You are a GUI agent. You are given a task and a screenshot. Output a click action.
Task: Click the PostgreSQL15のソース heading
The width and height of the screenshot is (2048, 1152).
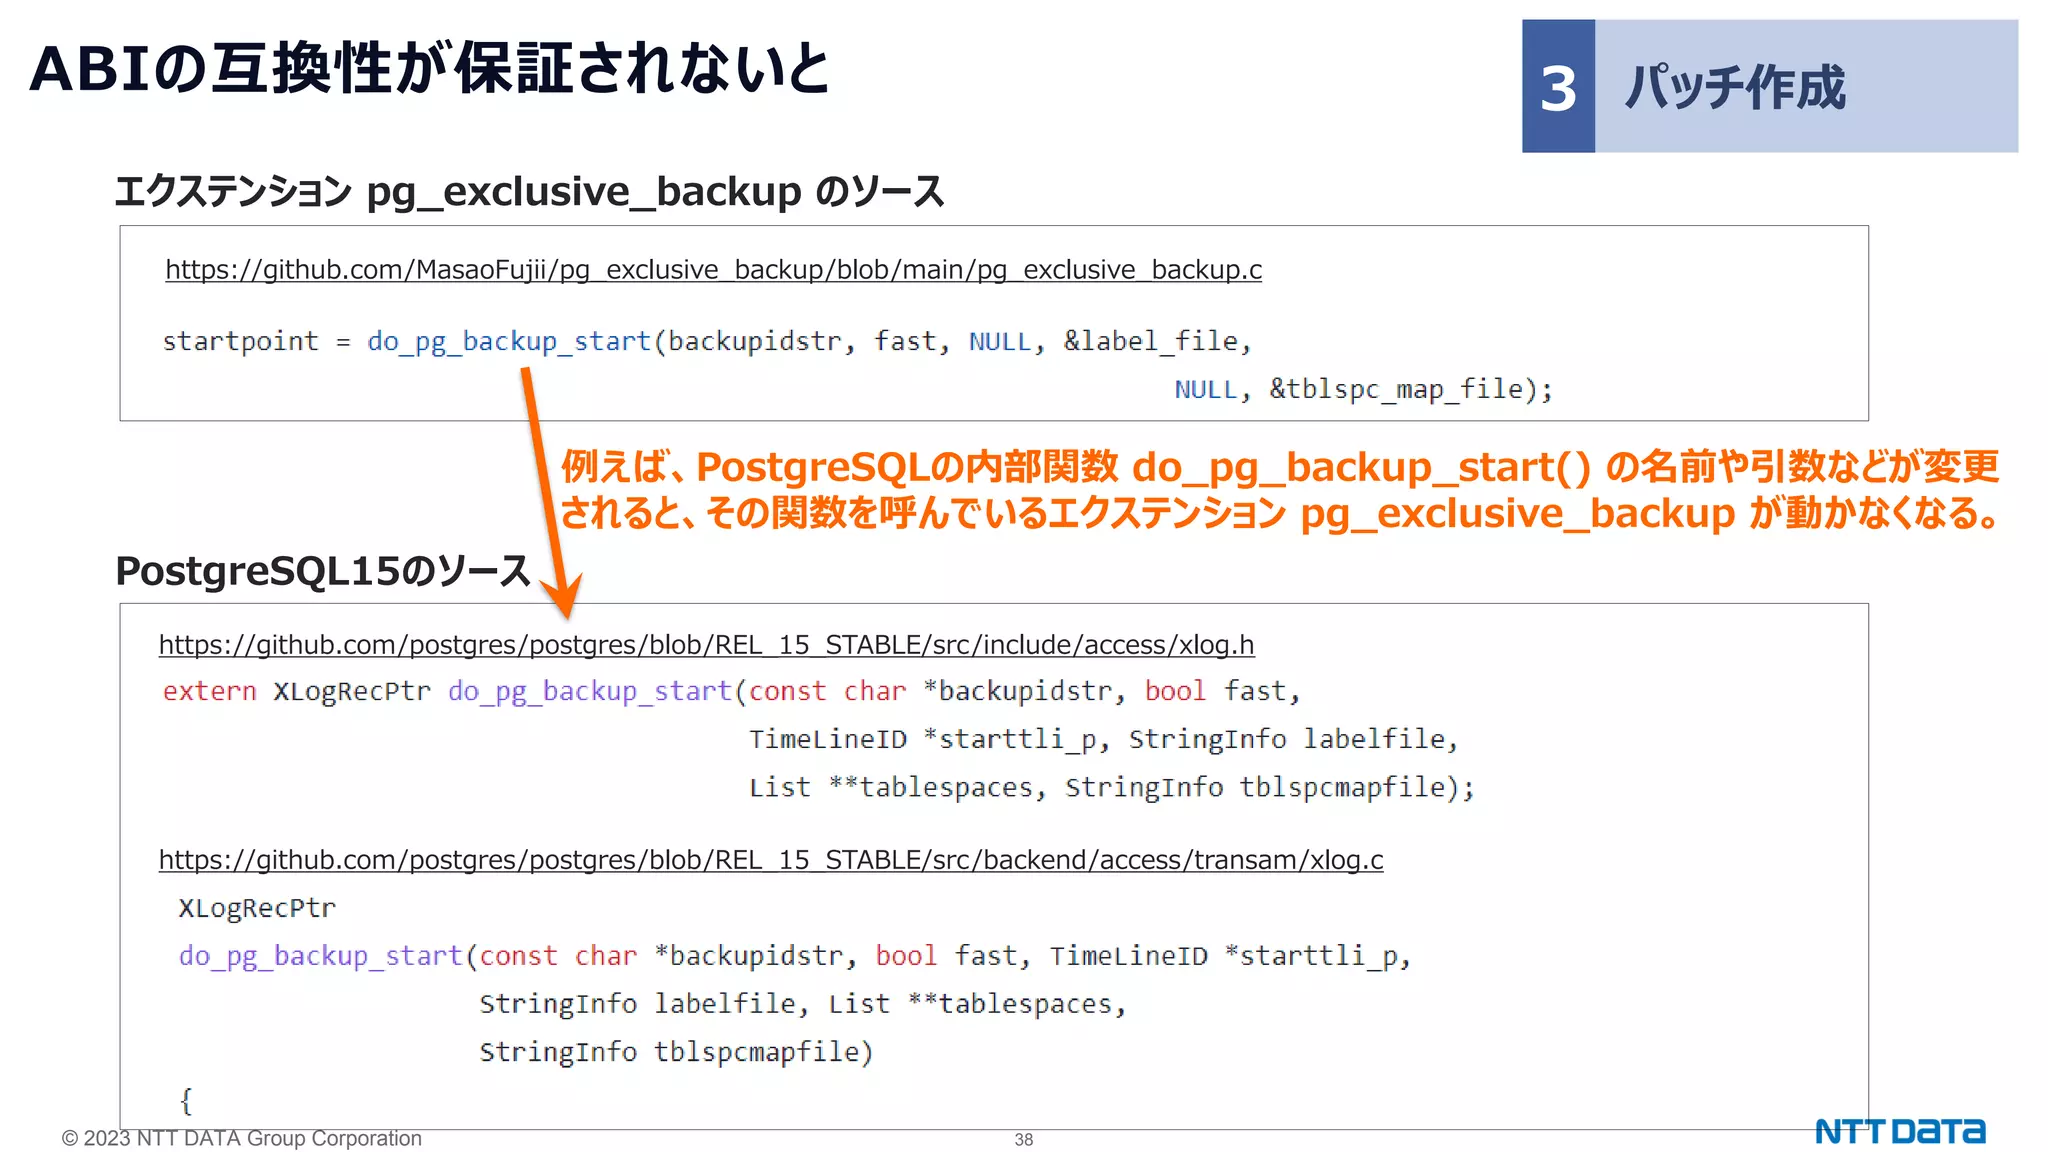[x=323, y=571]
